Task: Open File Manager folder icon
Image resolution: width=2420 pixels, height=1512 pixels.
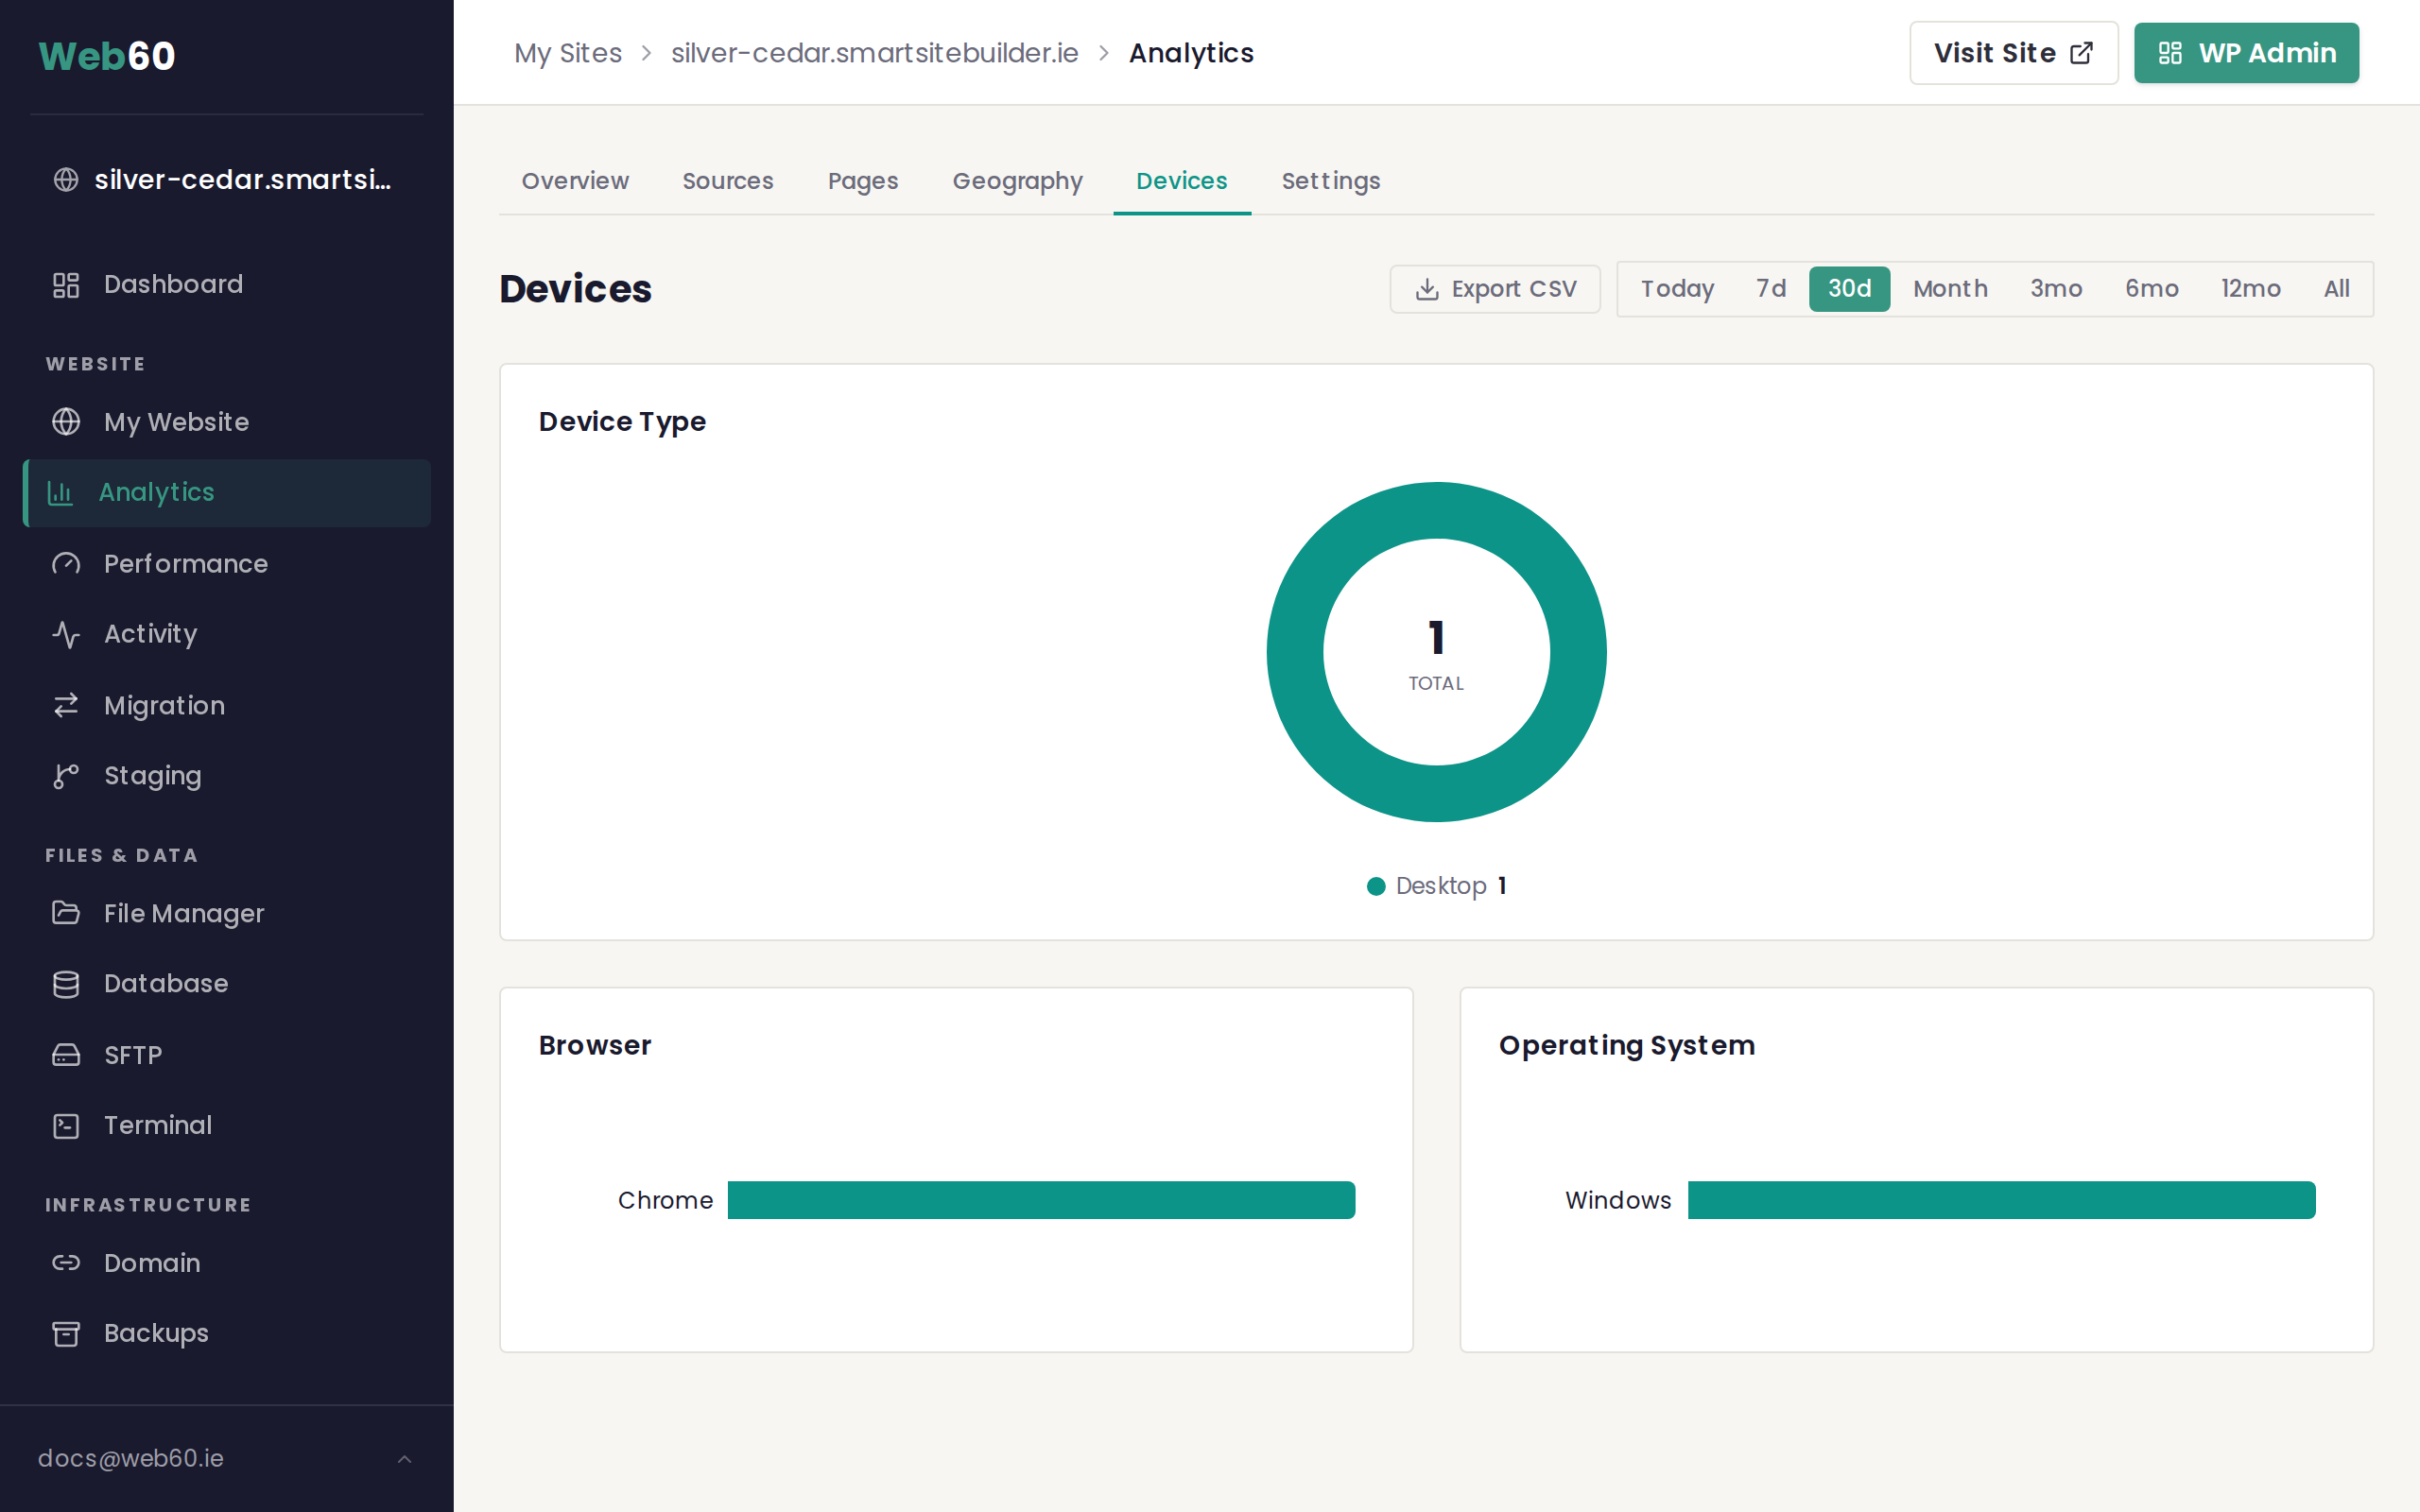Action: 66,913
